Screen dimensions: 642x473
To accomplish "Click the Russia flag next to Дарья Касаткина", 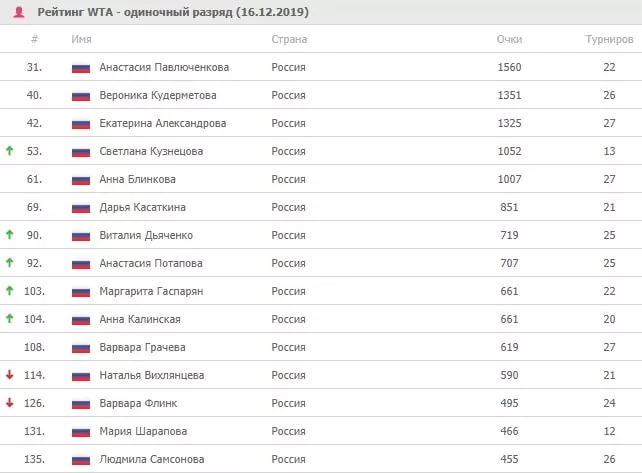I will coord(81,208).
